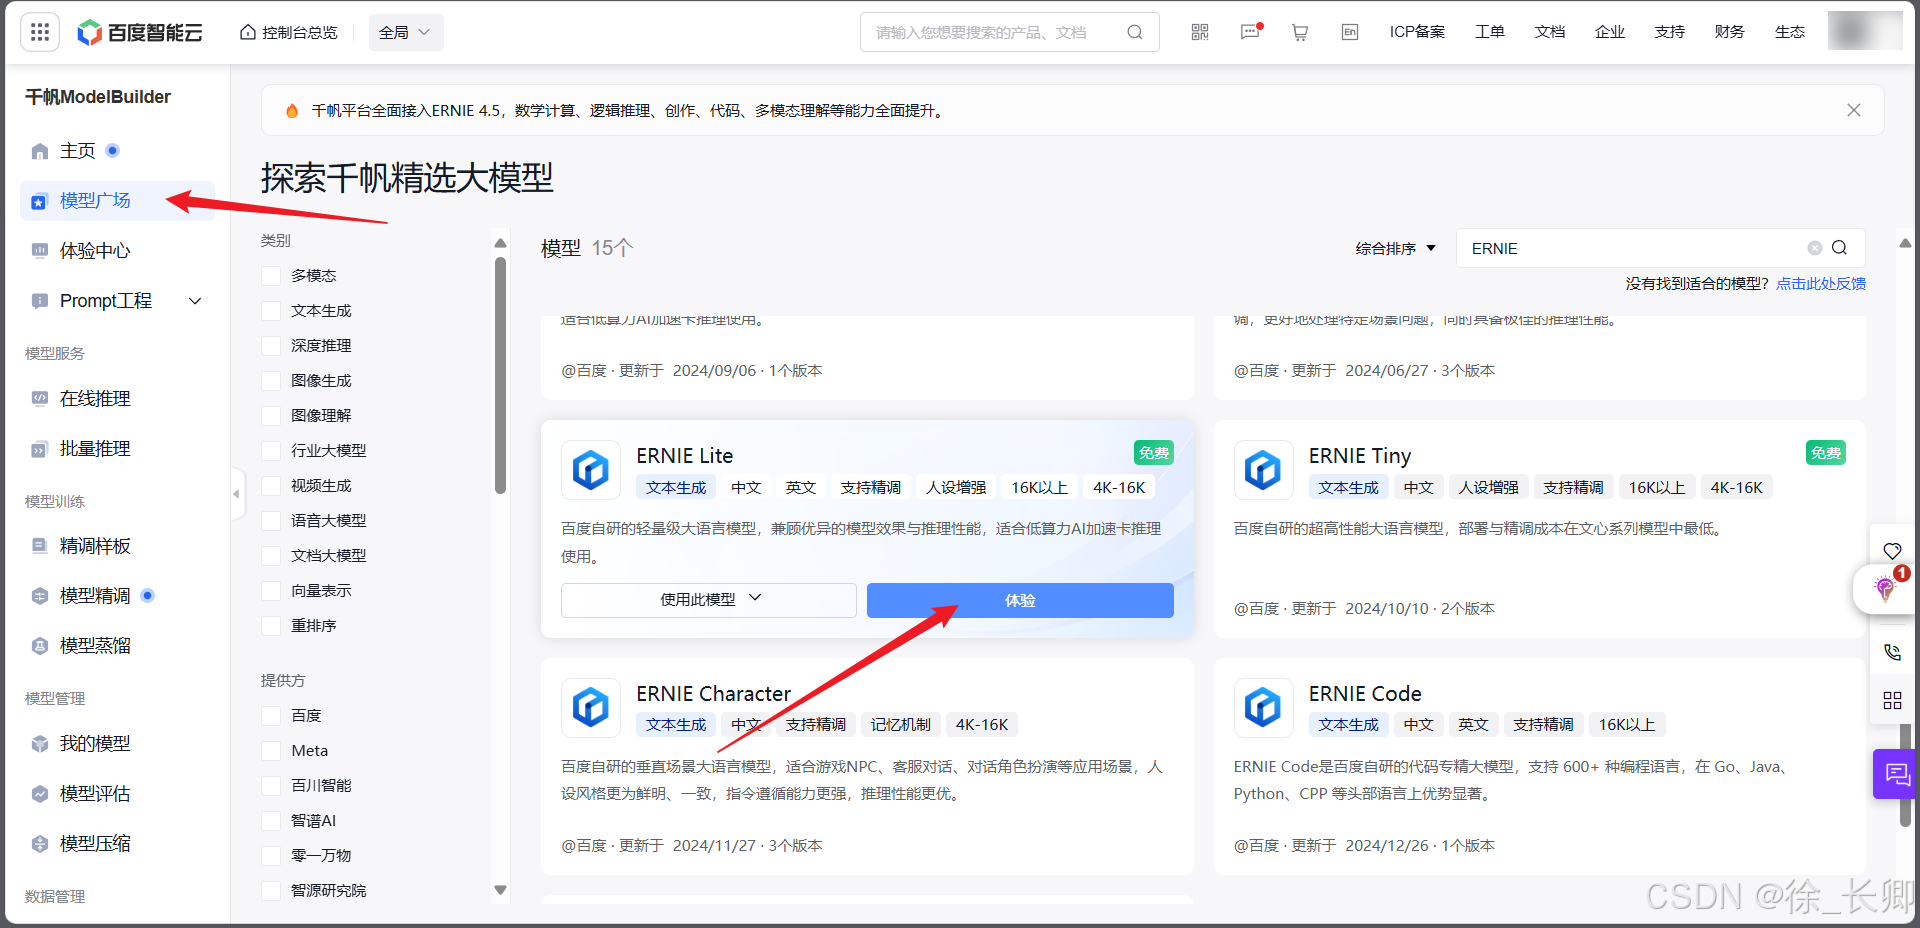The width and height of the screenshot is (1920, 928).
Task: Click the model list scrollbar thumb
Action: tap(1905, 775)
